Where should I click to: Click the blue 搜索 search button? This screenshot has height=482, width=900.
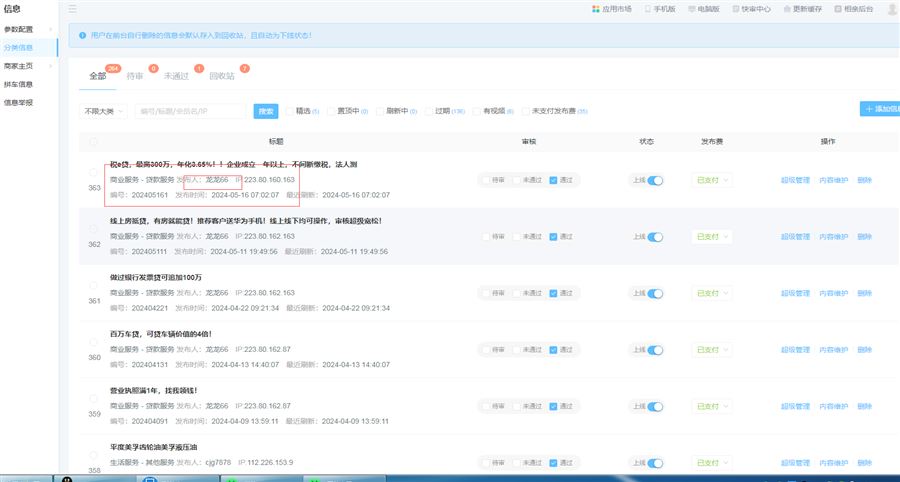click(x=265, y=111)
